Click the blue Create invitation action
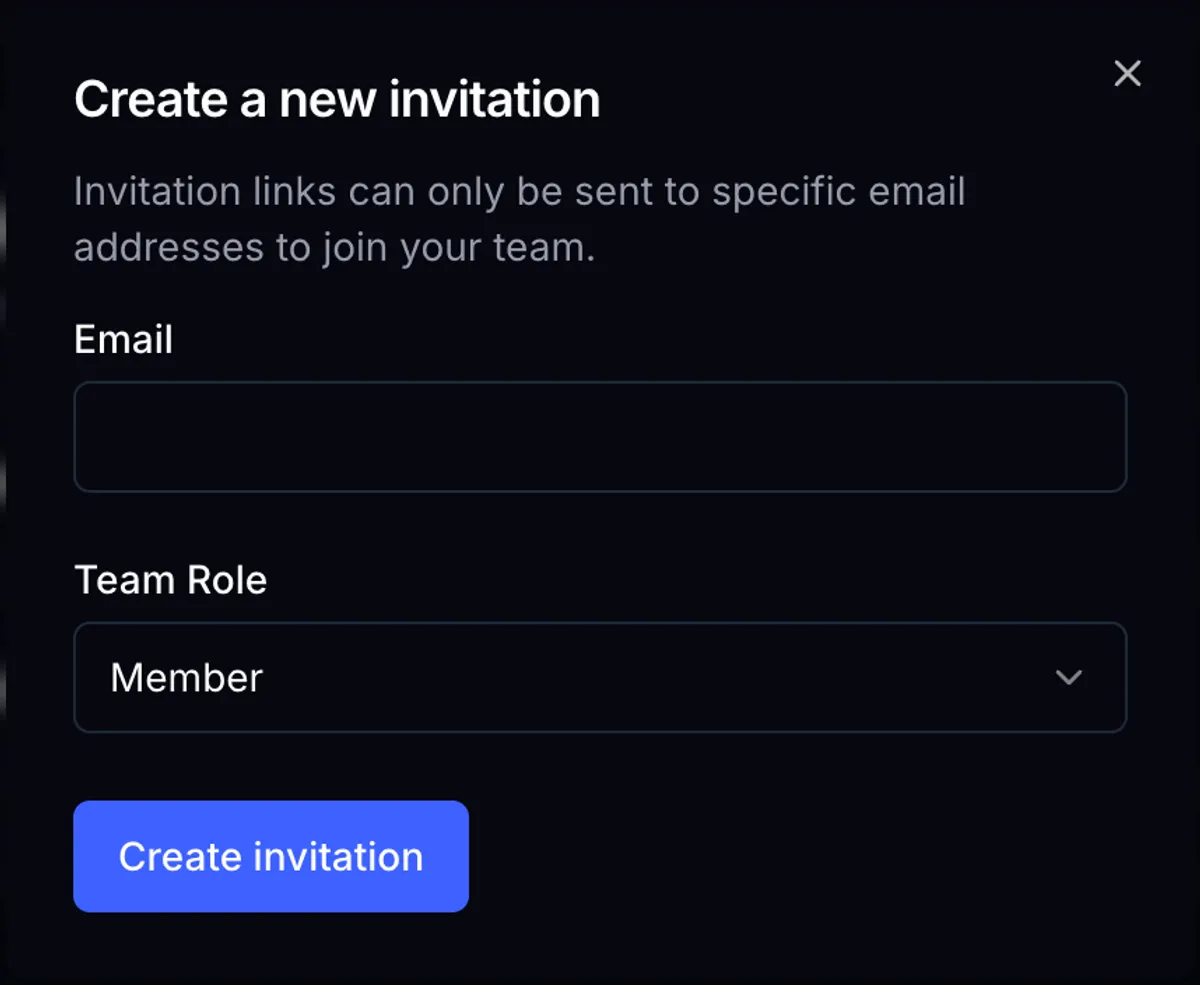Image resolution: width=1200 pixels, height=985 pixels. [x=270, y=856]
